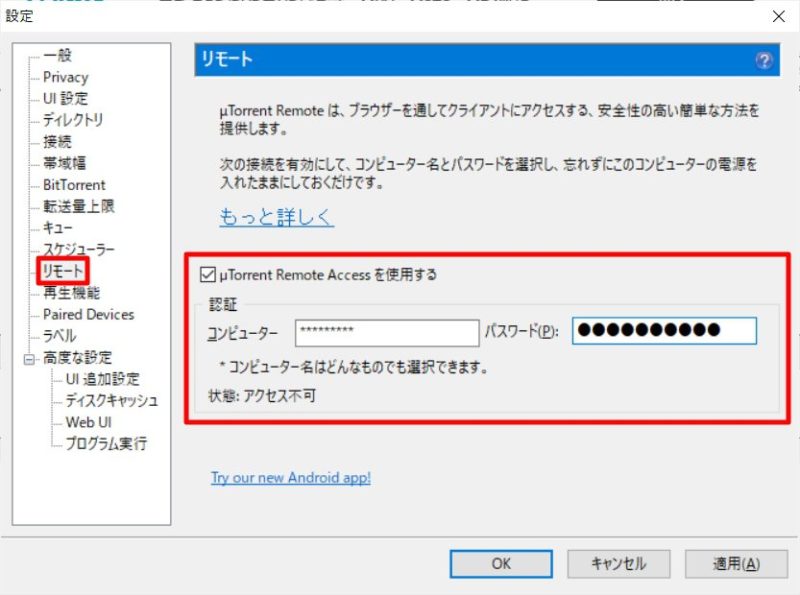Open the Try our new Android app link
Image resolution: width=800 pixels, height=595 pixels.
[291, 478]
